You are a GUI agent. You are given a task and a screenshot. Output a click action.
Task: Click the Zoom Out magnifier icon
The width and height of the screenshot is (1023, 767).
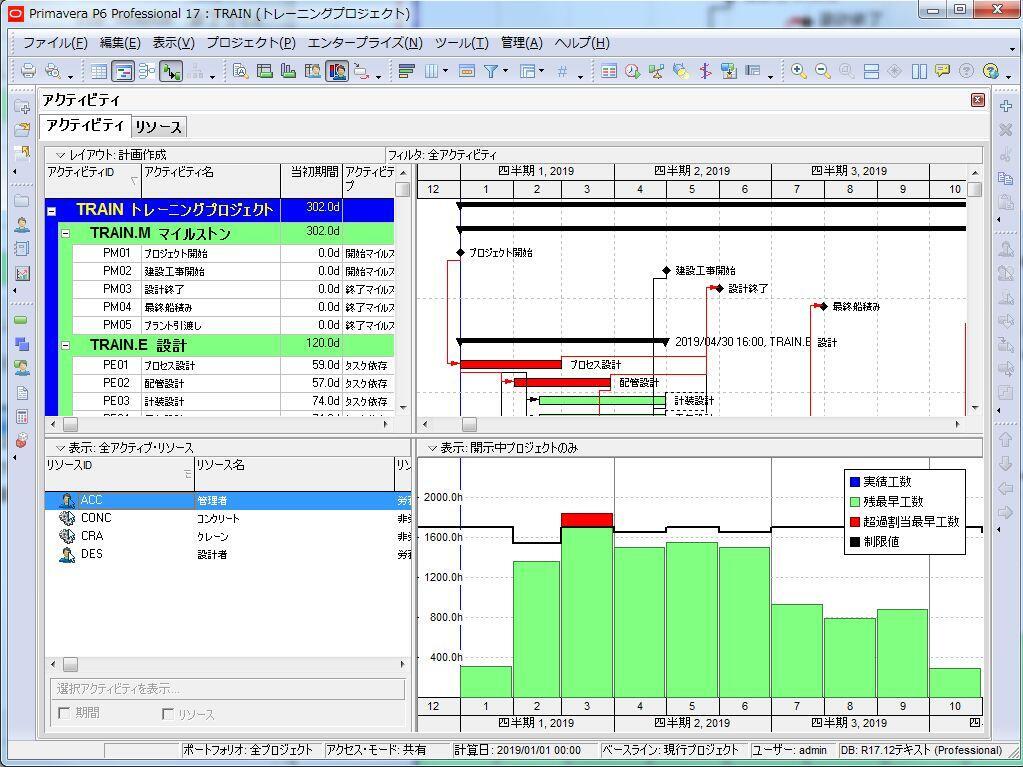point(822,71)
